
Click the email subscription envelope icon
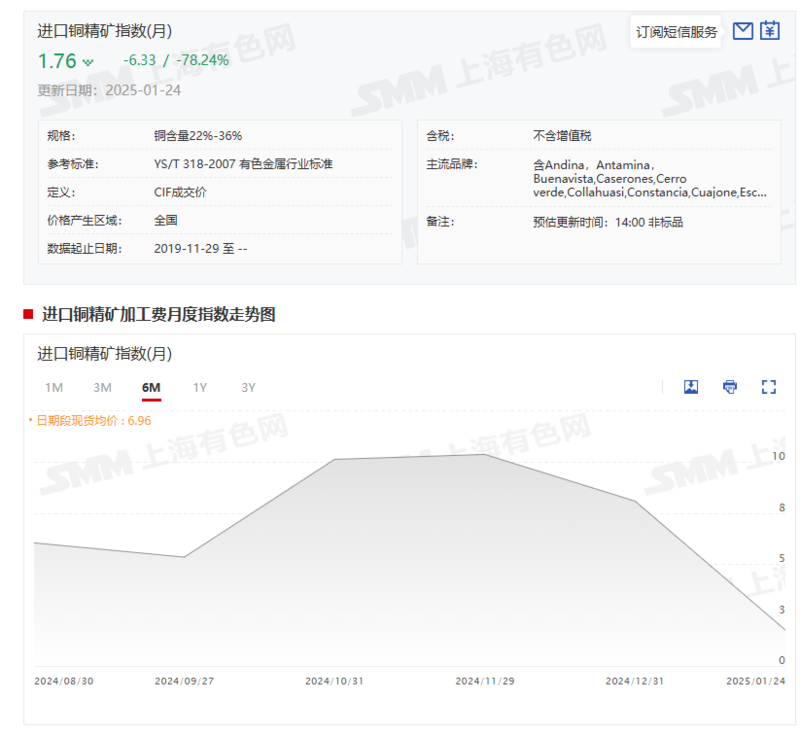click(742, 31)
